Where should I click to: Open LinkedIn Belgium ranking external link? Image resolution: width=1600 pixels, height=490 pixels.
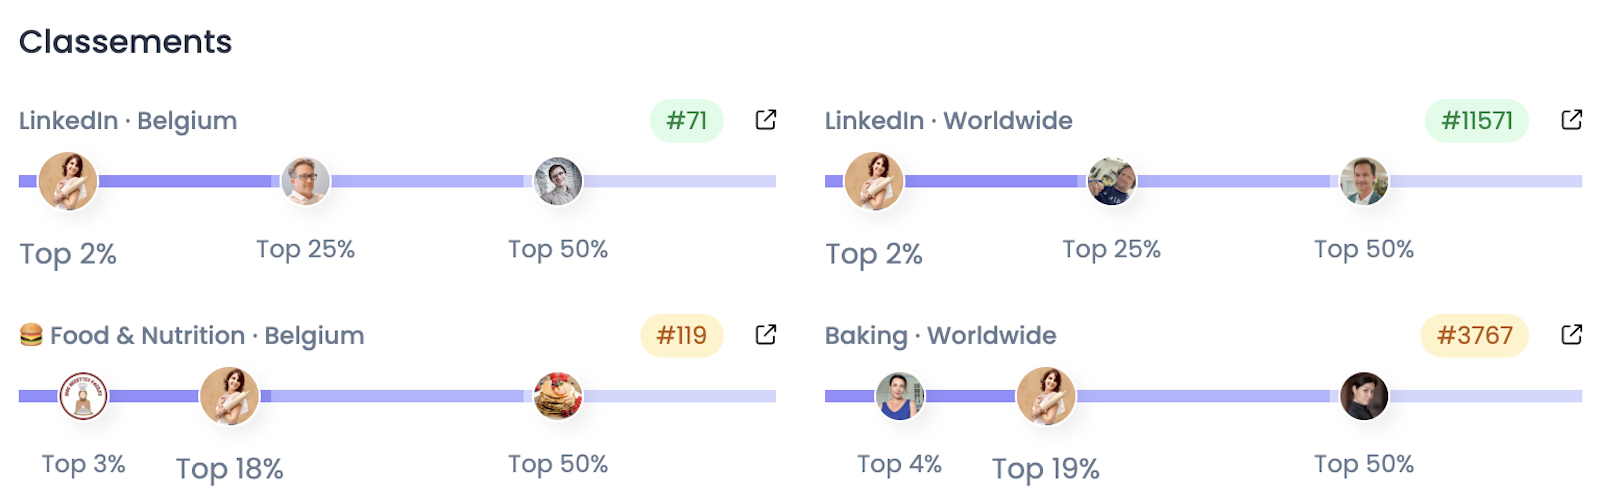tap(765, 120)
